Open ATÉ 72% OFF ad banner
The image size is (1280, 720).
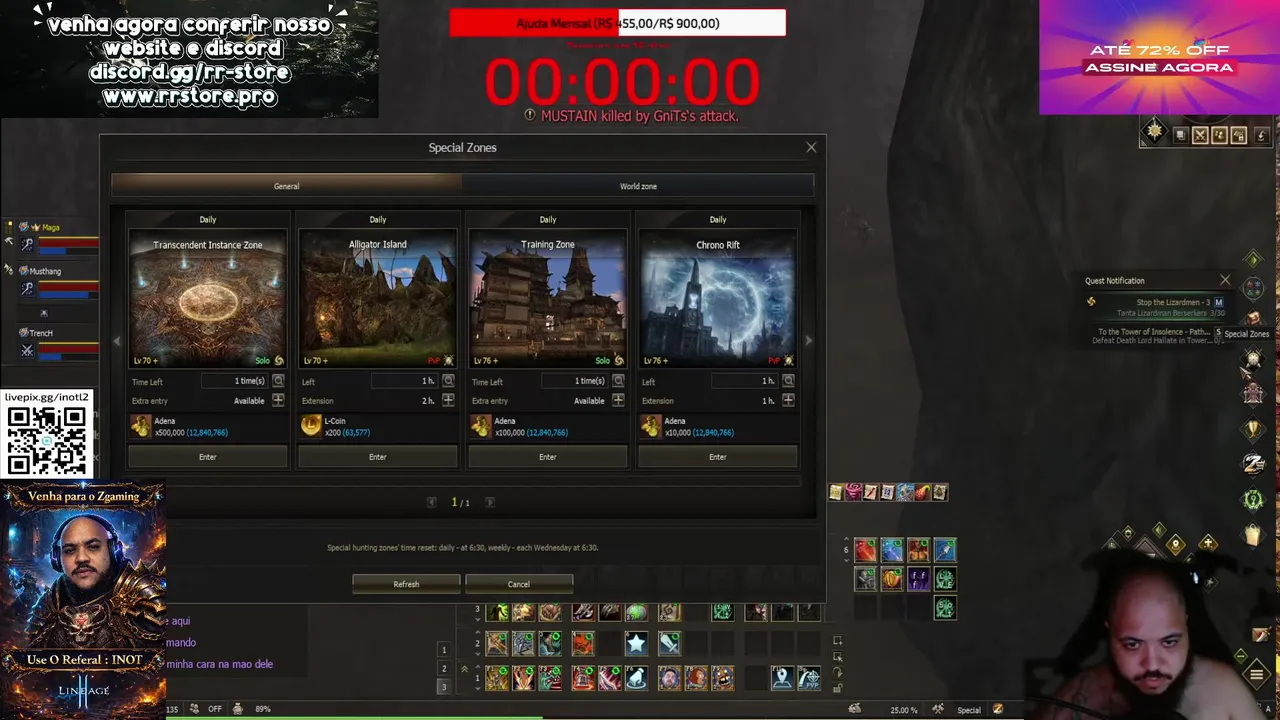point(1159,58)
